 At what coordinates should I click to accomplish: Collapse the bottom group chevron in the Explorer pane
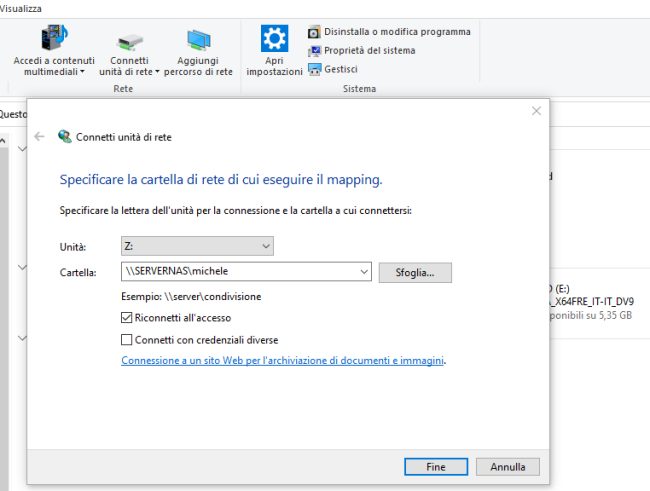(22, 338)
